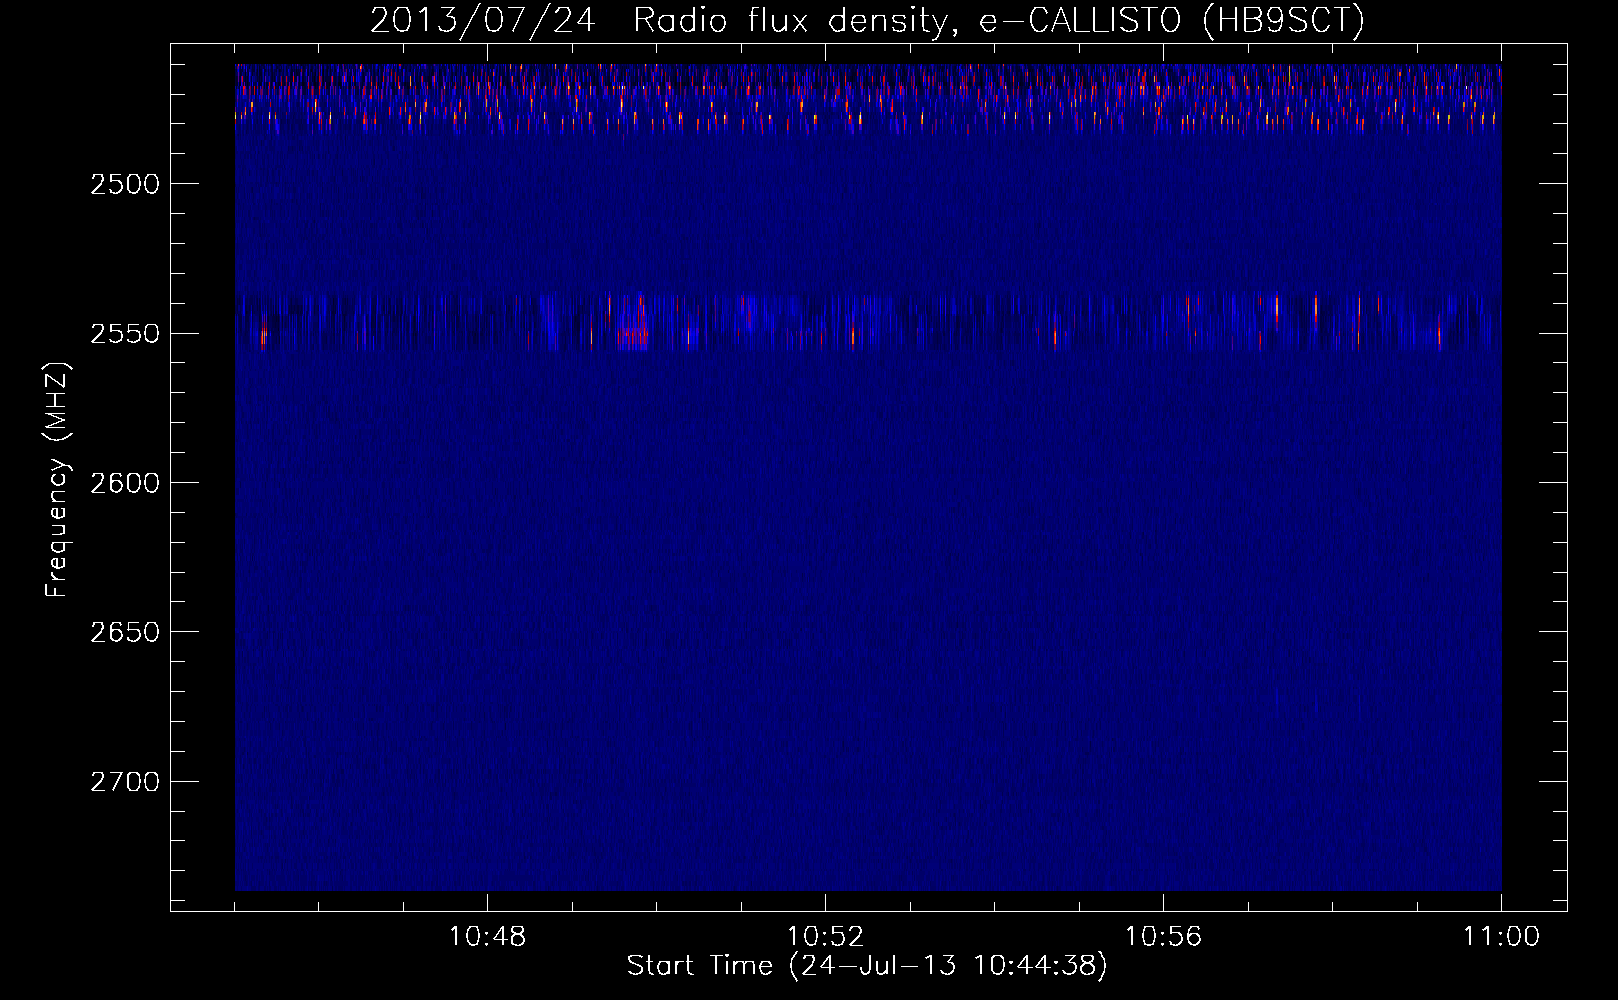The width and height of the screenshot is (1618, 1000).
Task: Click the 2700 frequency axis label
Action: [x=124, y=782]
